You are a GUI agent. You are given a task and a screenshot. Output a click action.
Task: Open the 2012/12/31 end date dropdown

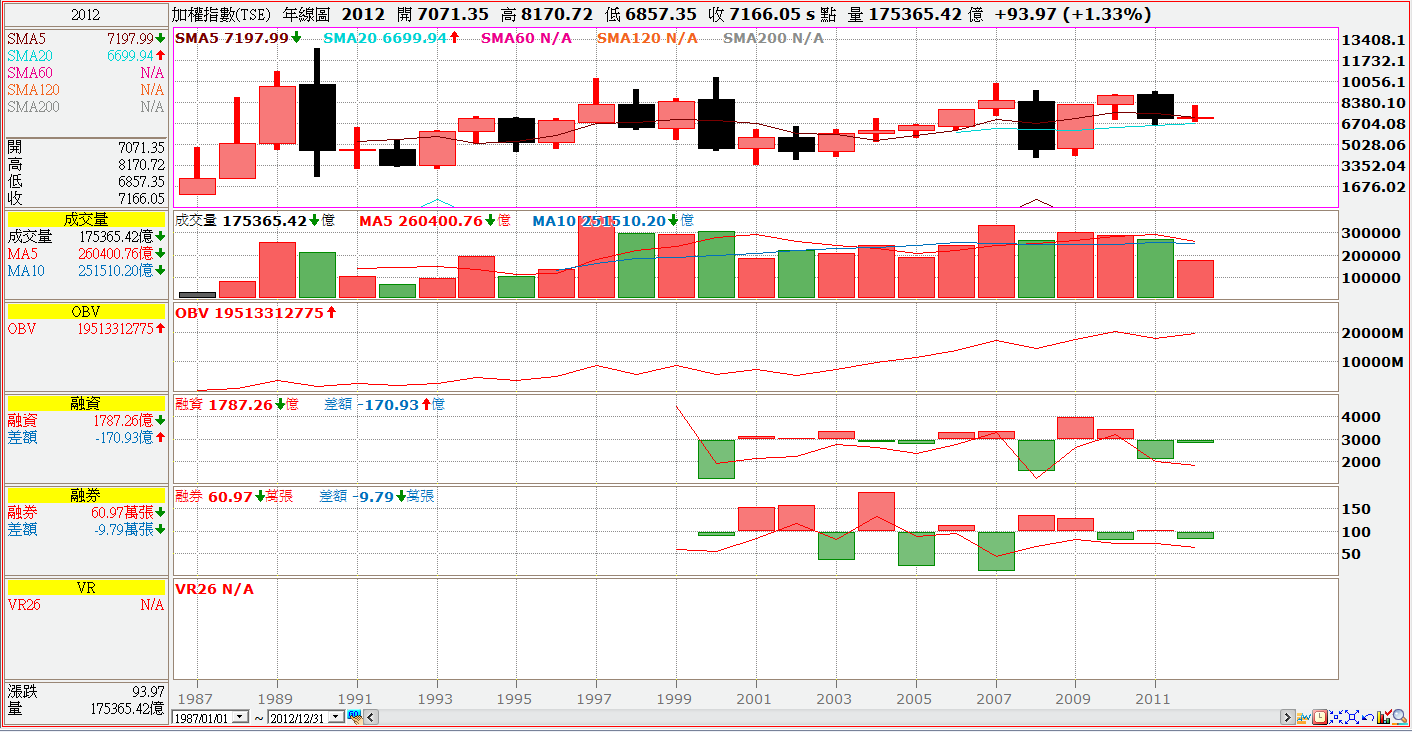pos(335,717)
